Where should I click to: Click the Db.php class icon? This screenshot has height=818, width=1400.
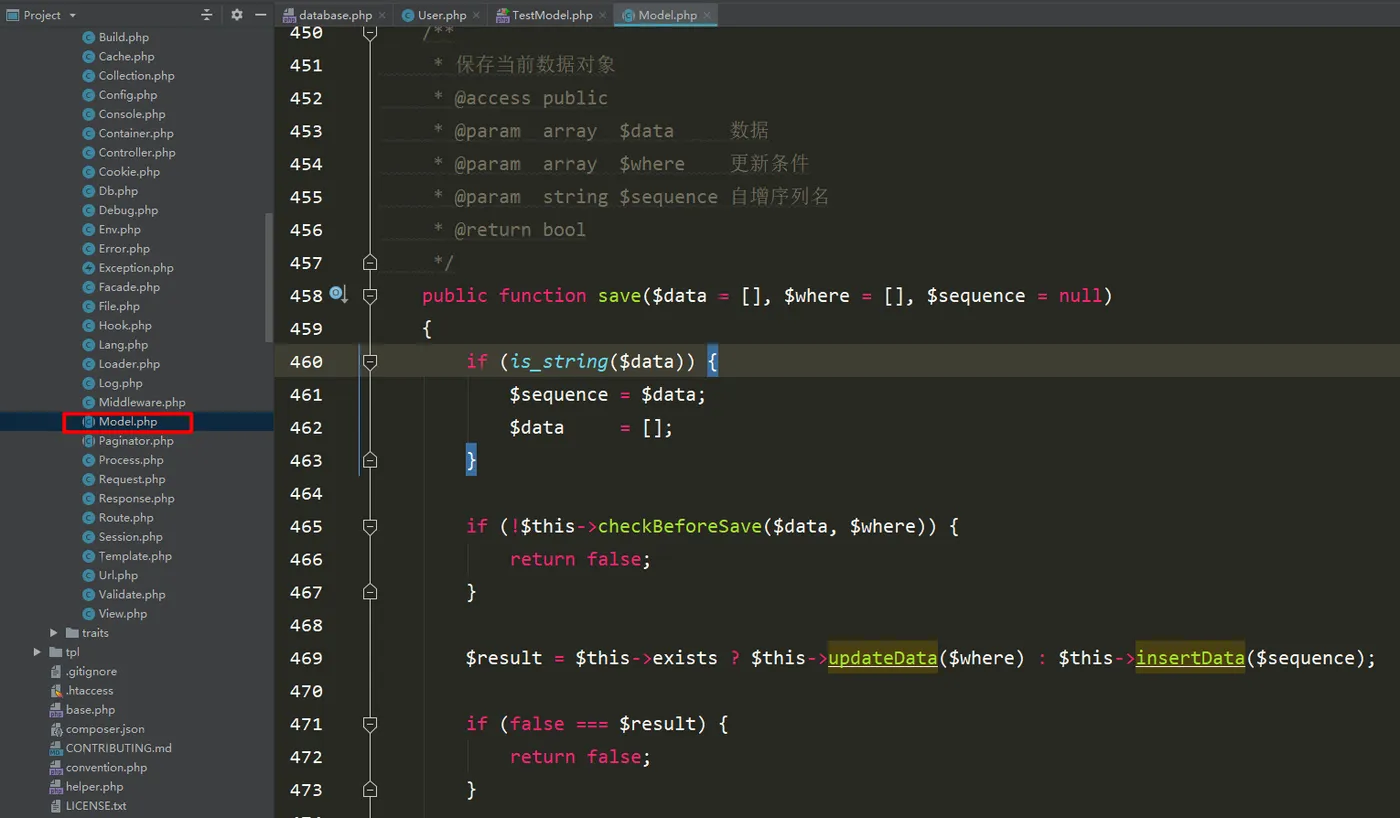click(88, 191)
